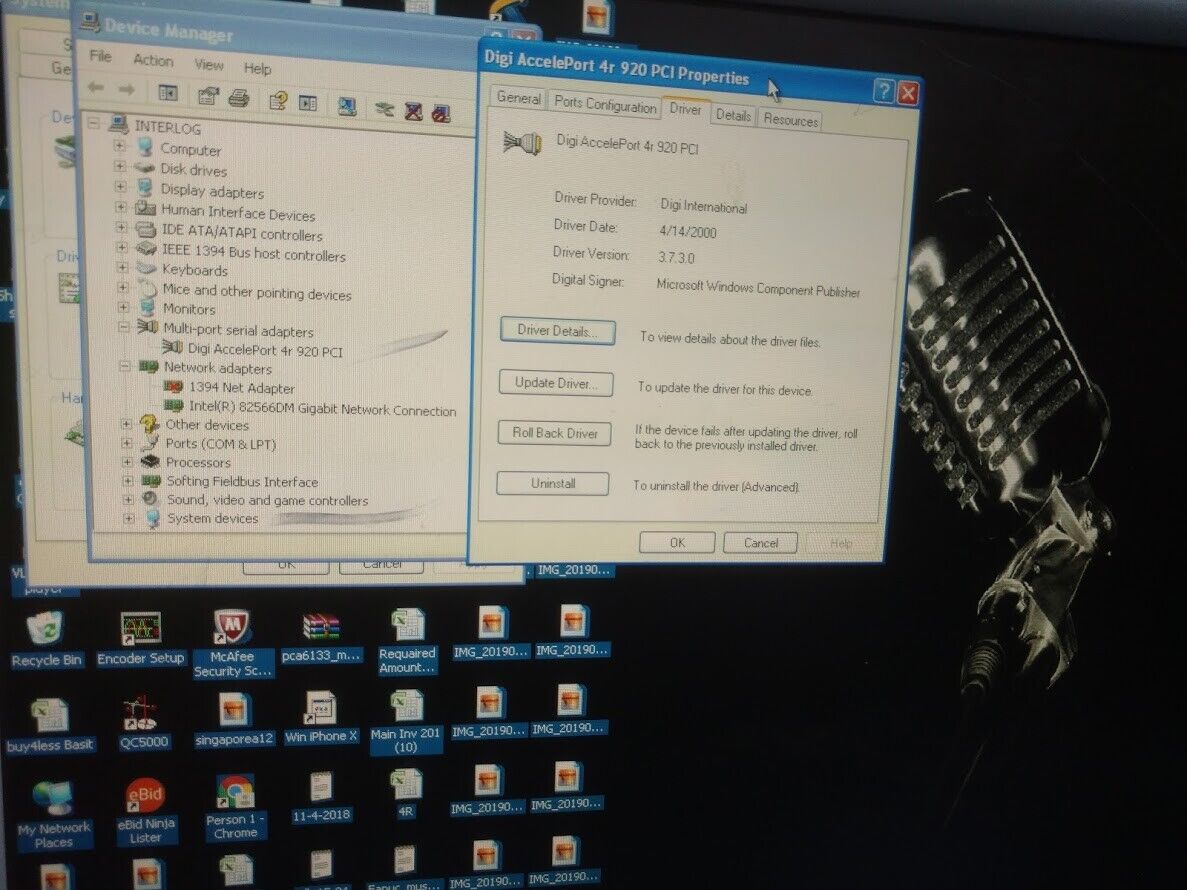Image resolution: width=1187 pixels, height=890 pixels.
Task: Click the help question-mark button in Properties title bar
Action: click(883, 91)
